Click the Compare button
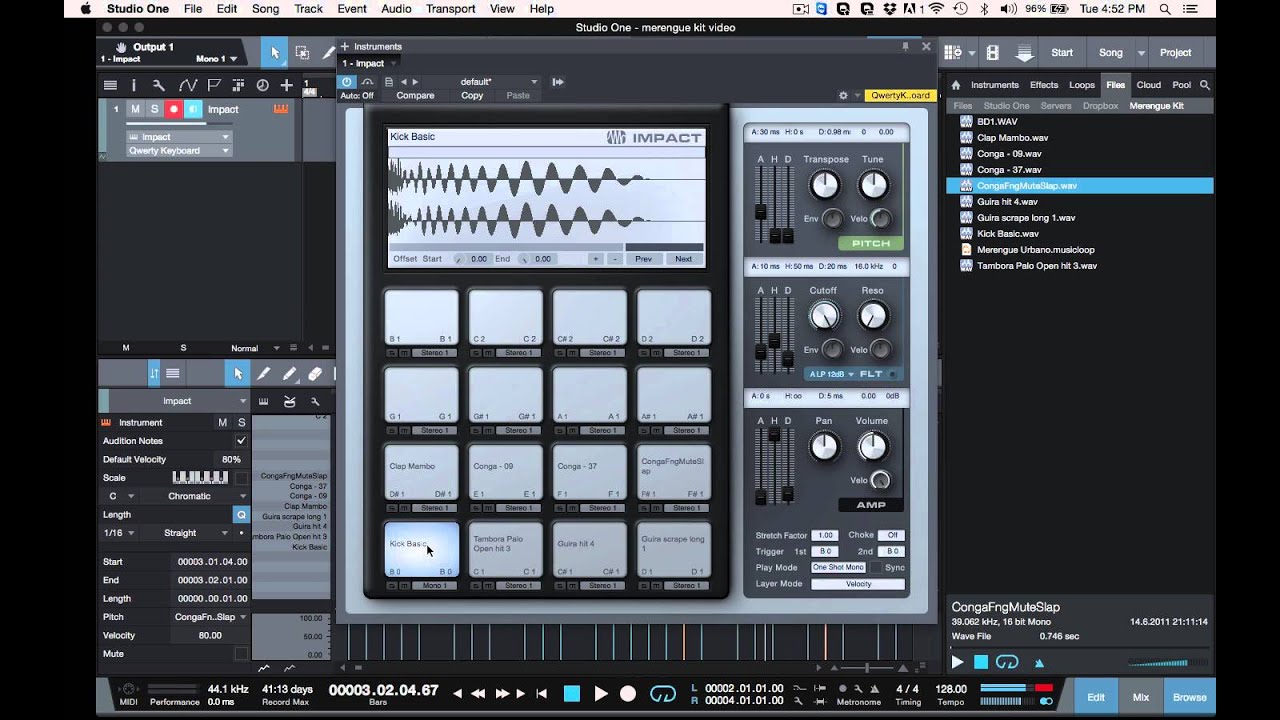The height and width of the screenshot is (720, 1280). click(415, 96)
